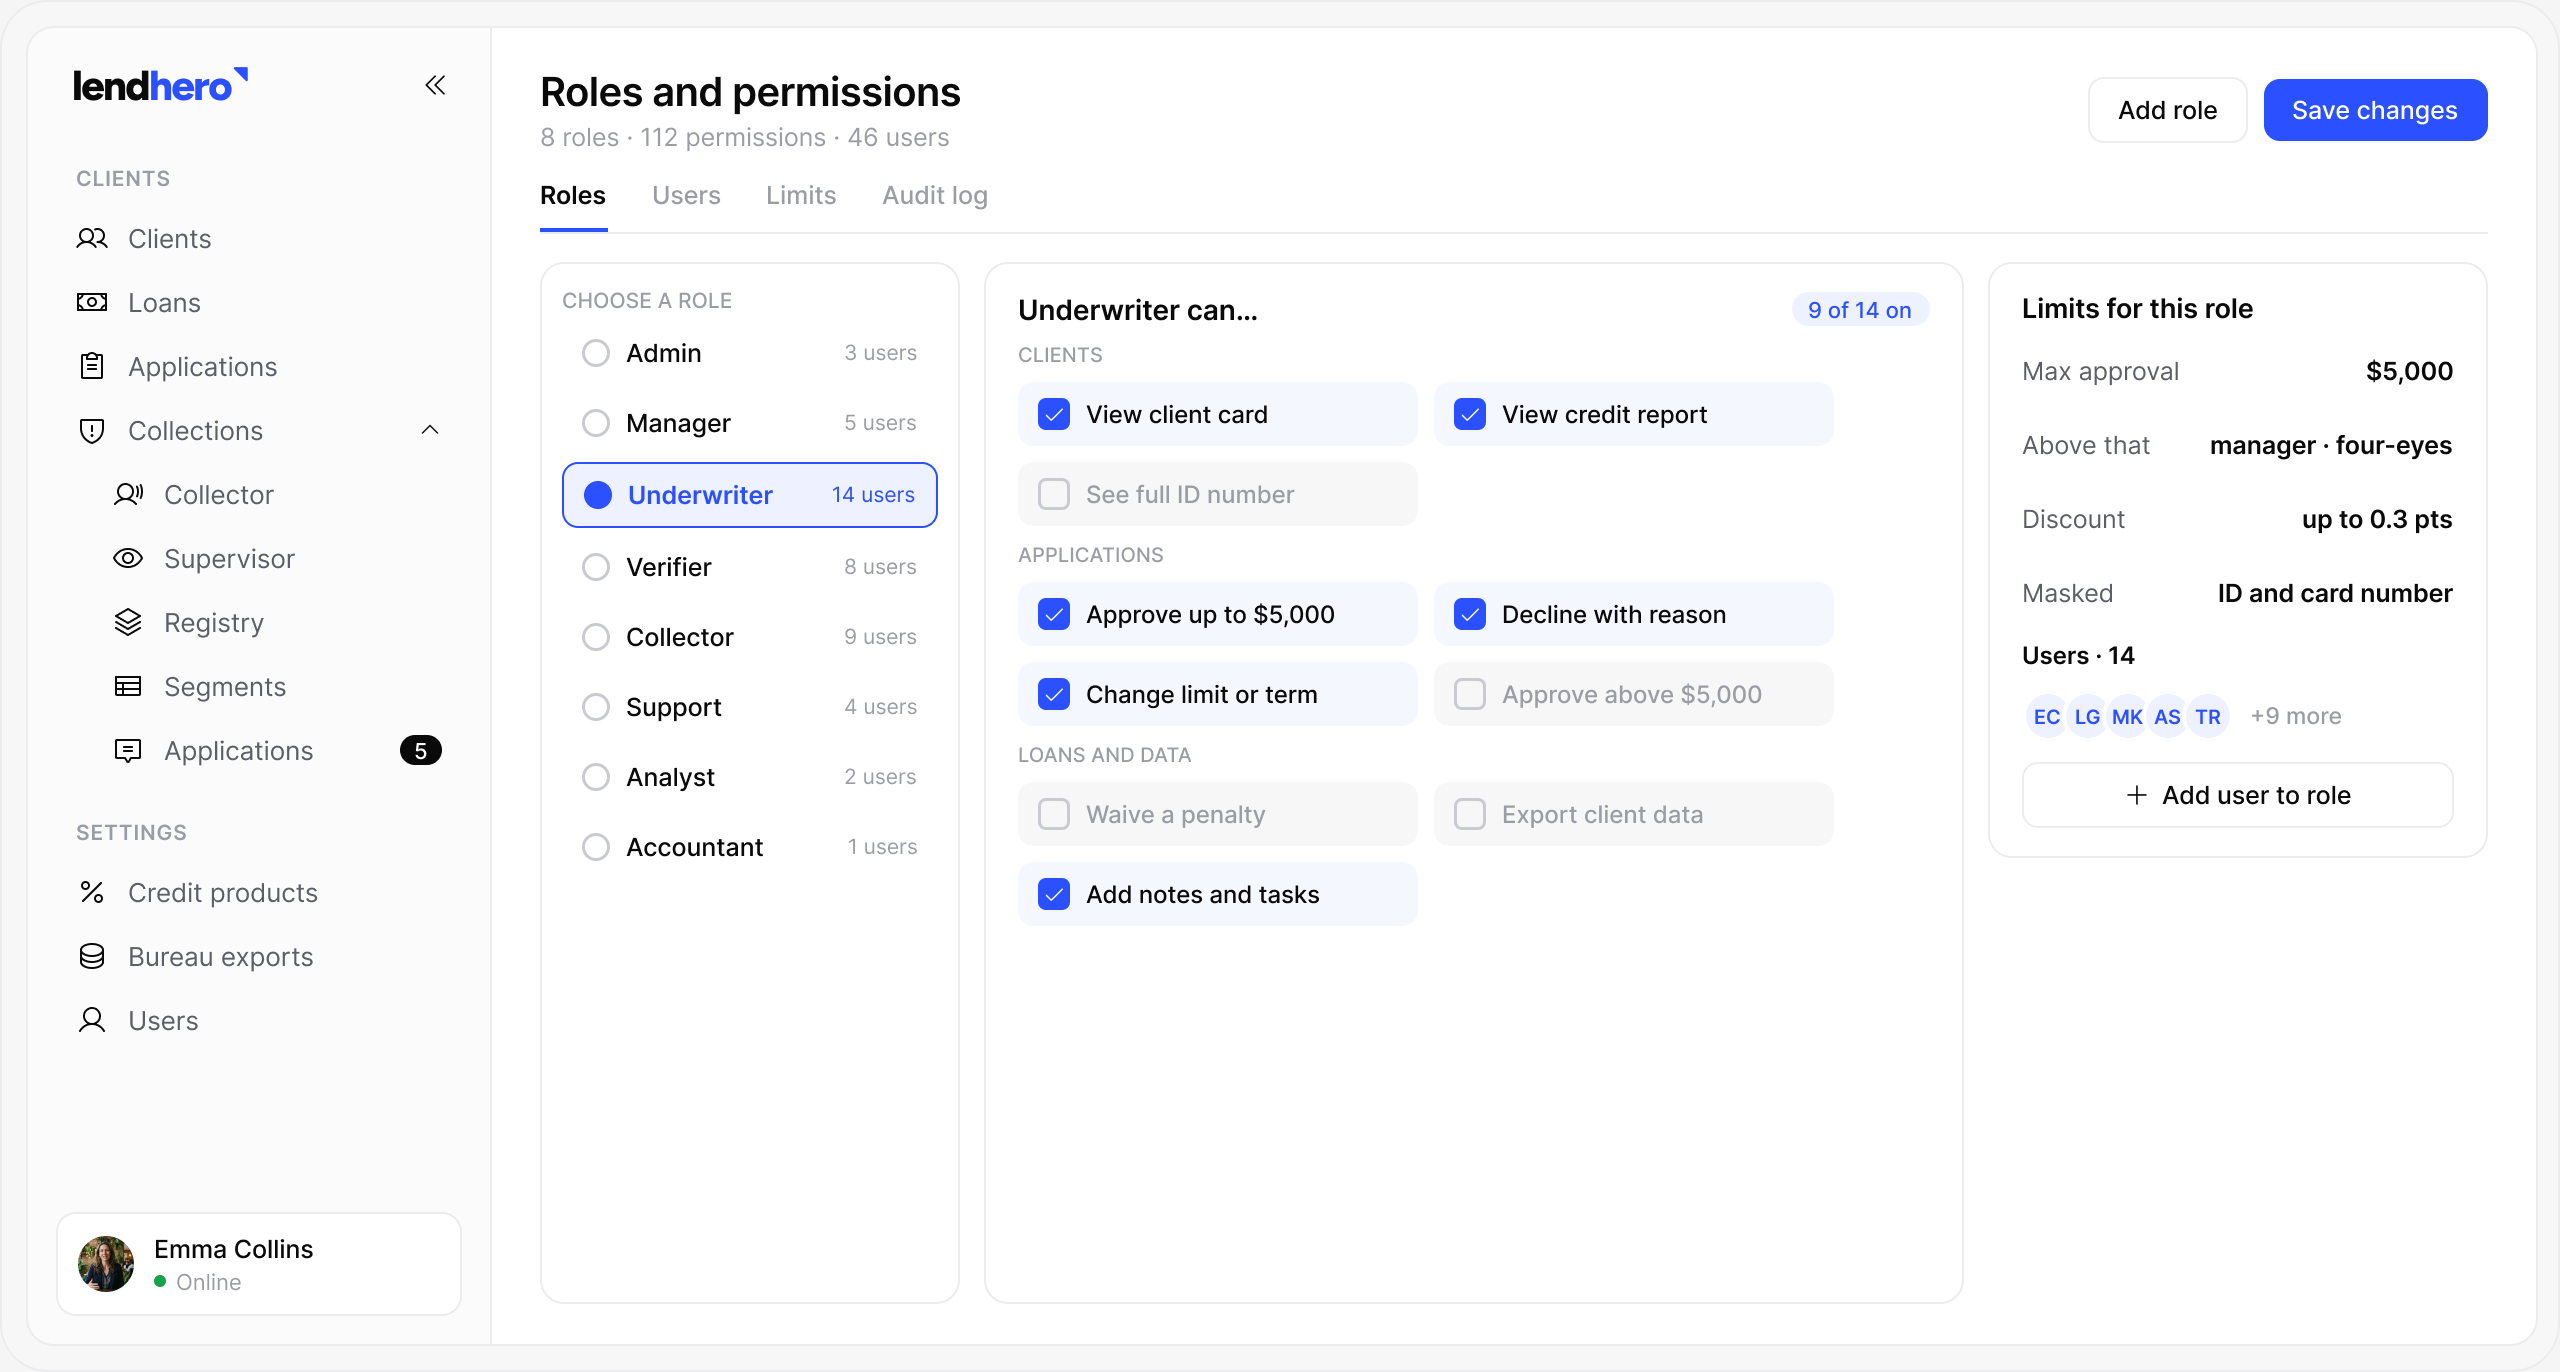Uncheck Add notes and tasks

click(1054, 894)
